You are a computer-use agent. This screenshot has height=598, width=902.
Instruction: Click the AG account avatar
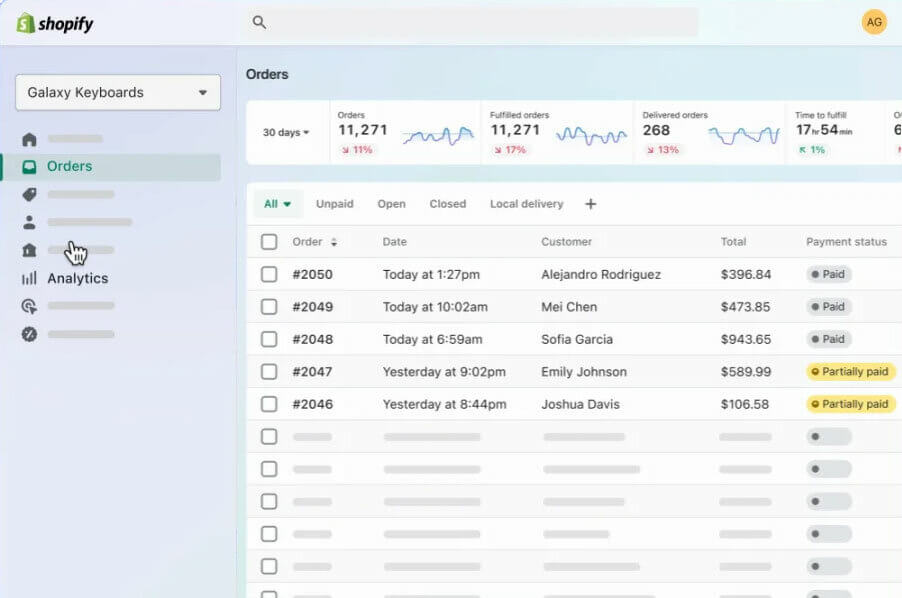click(873, 20)
